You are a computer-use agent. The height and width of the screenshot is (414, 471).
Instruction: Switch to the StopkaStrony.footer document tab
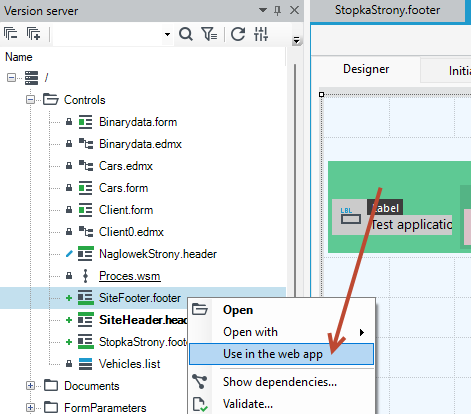(x=387, y=10)
